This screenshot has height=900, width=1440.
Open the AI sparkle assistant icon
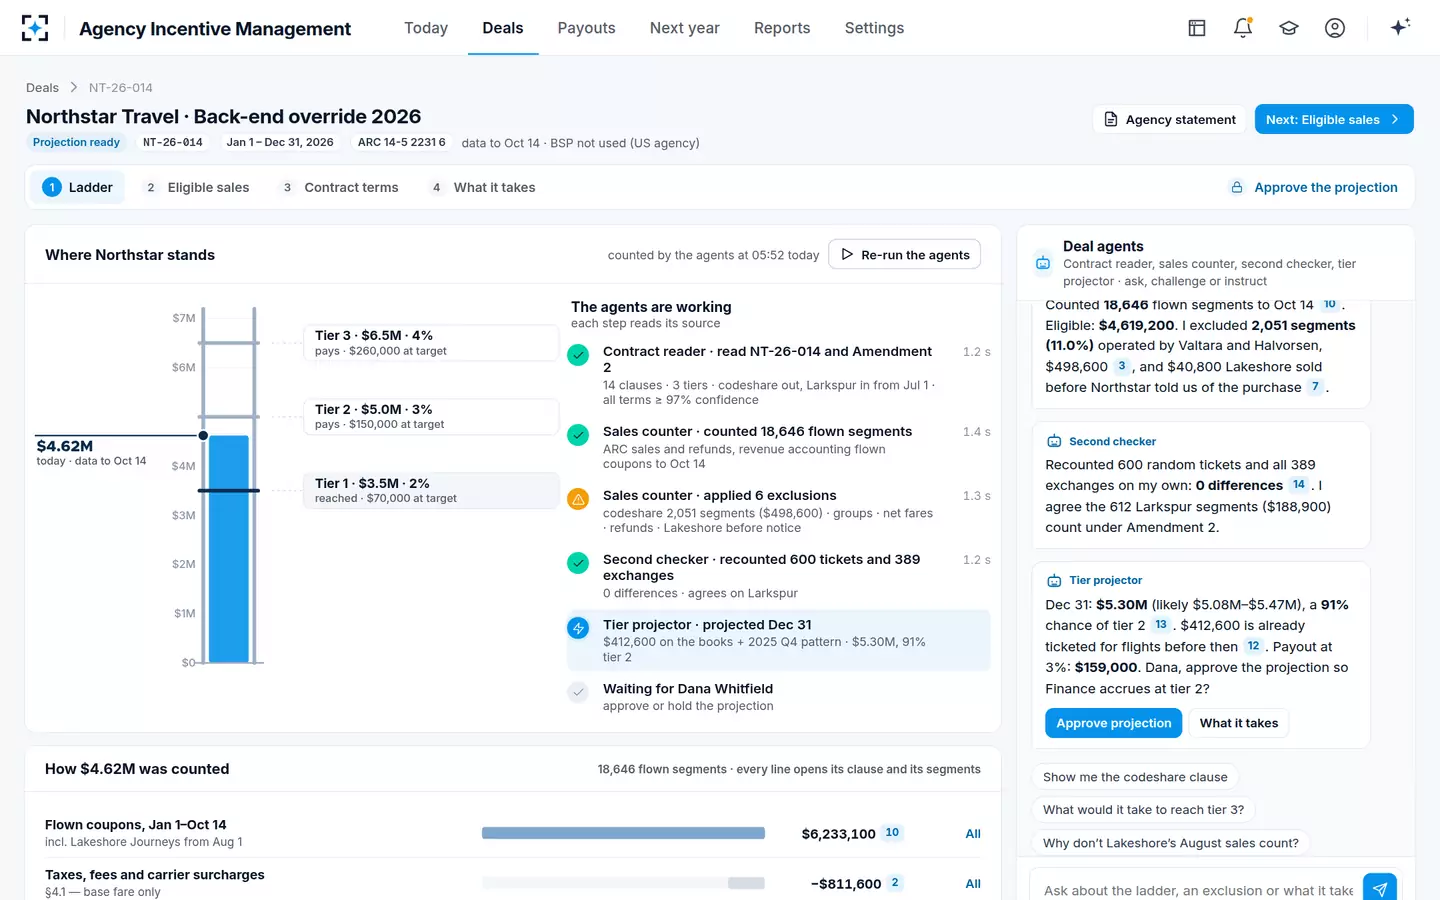tap(1400, 27)
